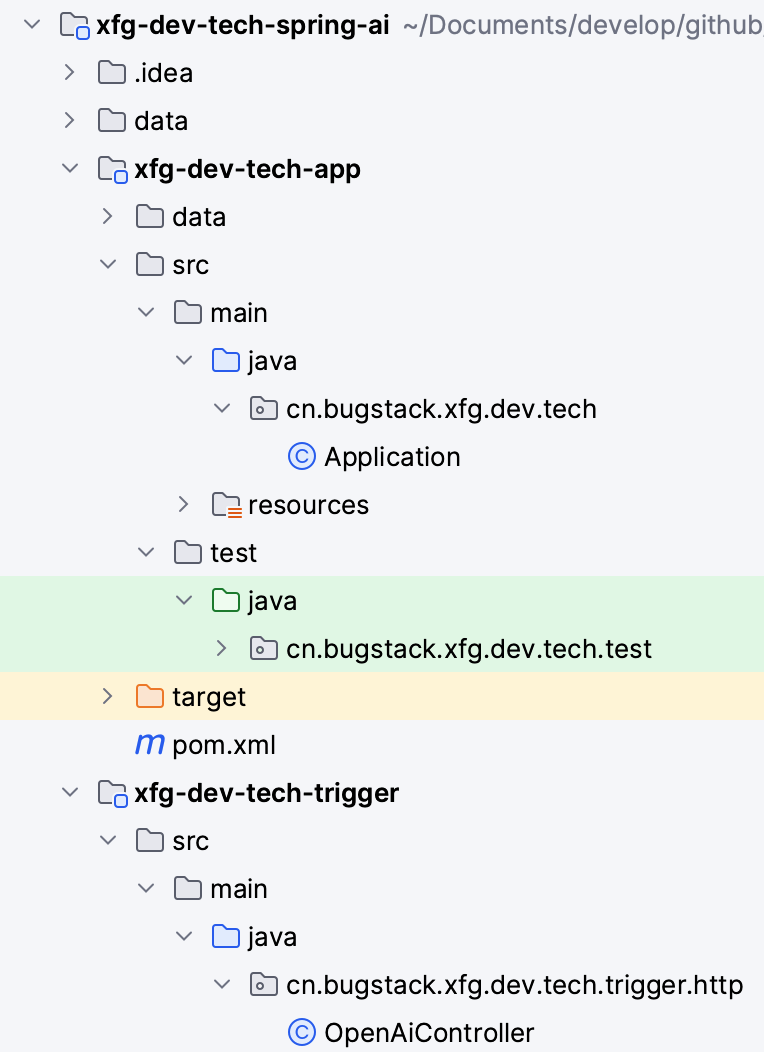This screenshot has width=764, height=1052.
Task: Click the xfg-dev-tech-trigger module icon
Action: pos(113,793)
